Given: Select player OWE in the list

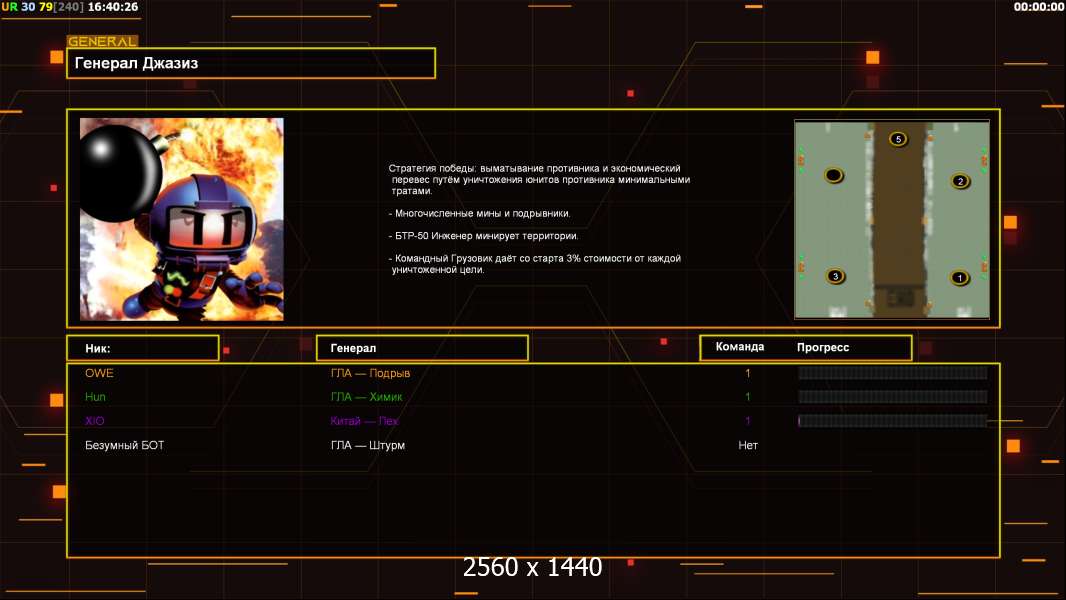Looking at the screenshot, I should click(99, 373).
